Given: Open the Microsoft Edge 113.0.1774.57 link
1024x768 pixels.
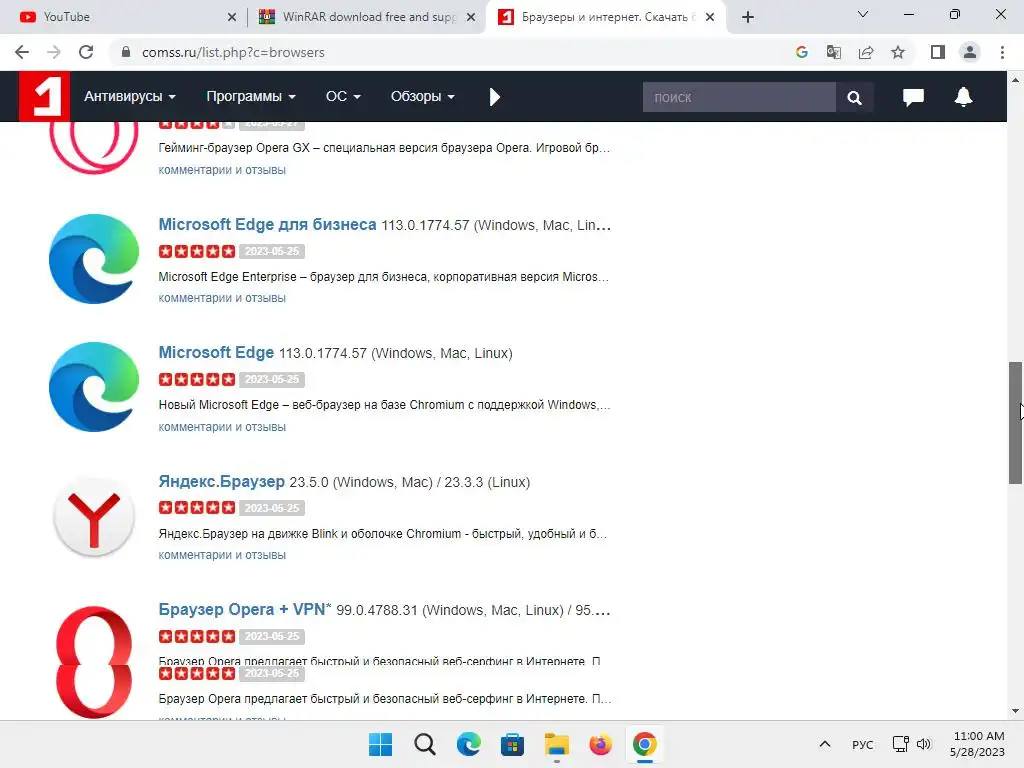Looking at the screenshot, I should tap(216, 353).
